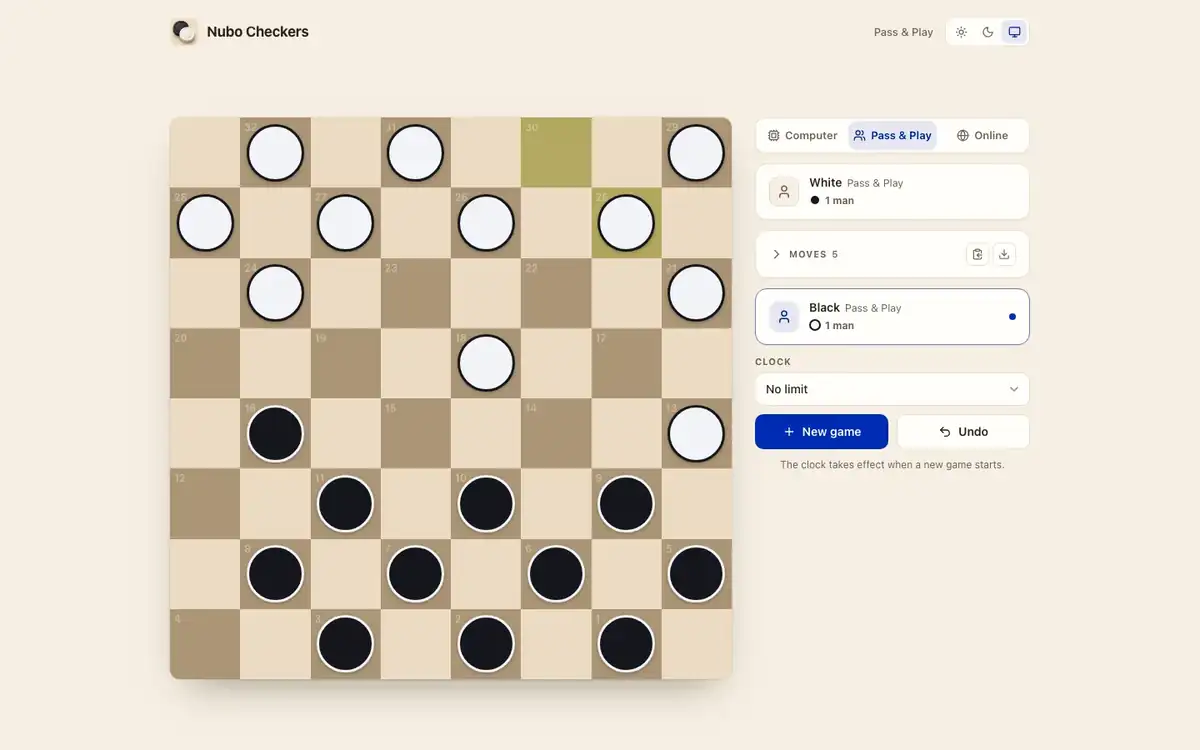Click empty square 19
Image resolution: width=1200 pixels, height=750 pixels.
345,363
